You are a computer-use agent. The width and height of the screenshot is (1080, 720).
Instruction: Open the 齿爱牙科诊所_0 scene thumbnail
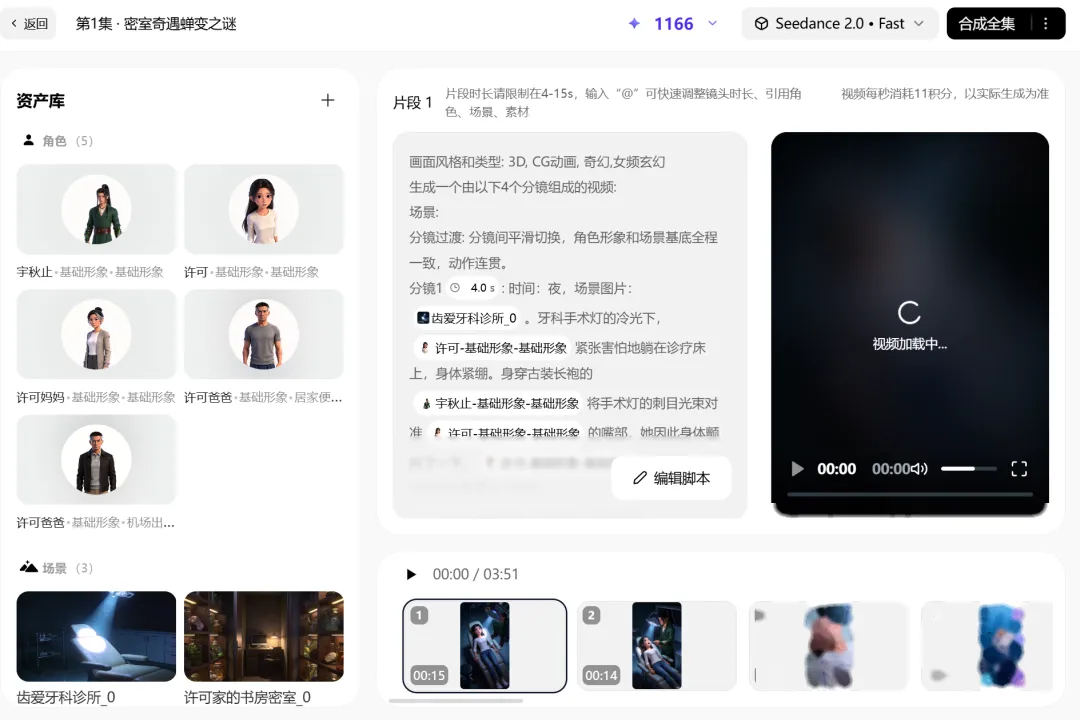[96, 636]
